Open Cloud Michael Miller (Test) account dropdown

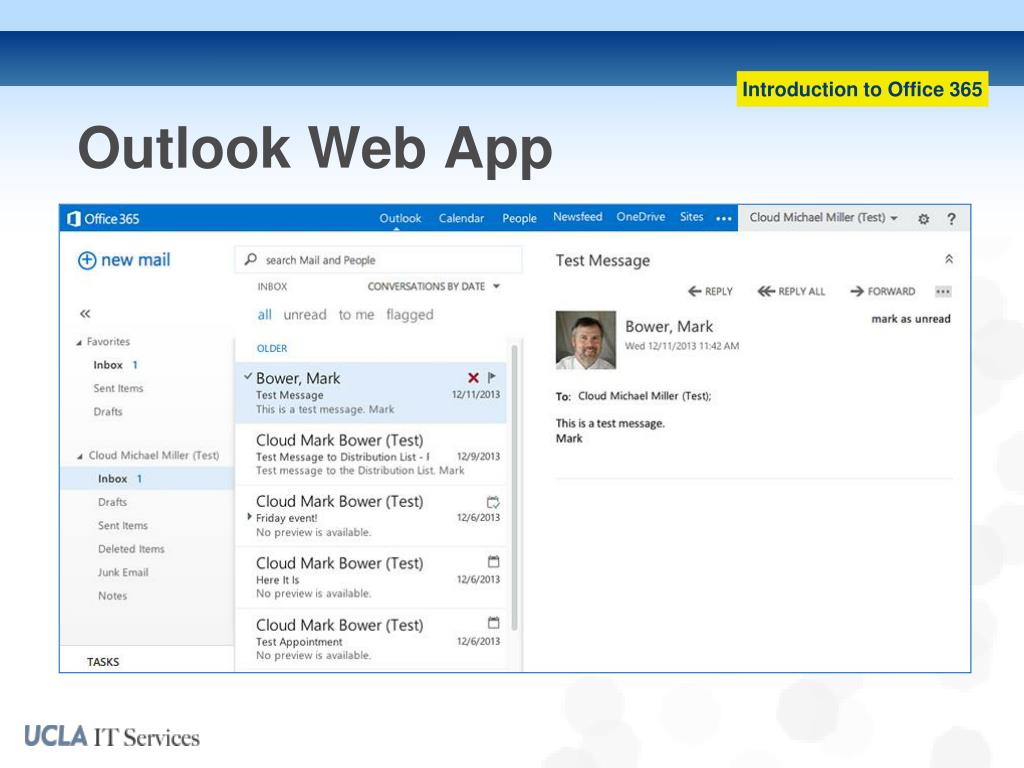click(824, 217)
